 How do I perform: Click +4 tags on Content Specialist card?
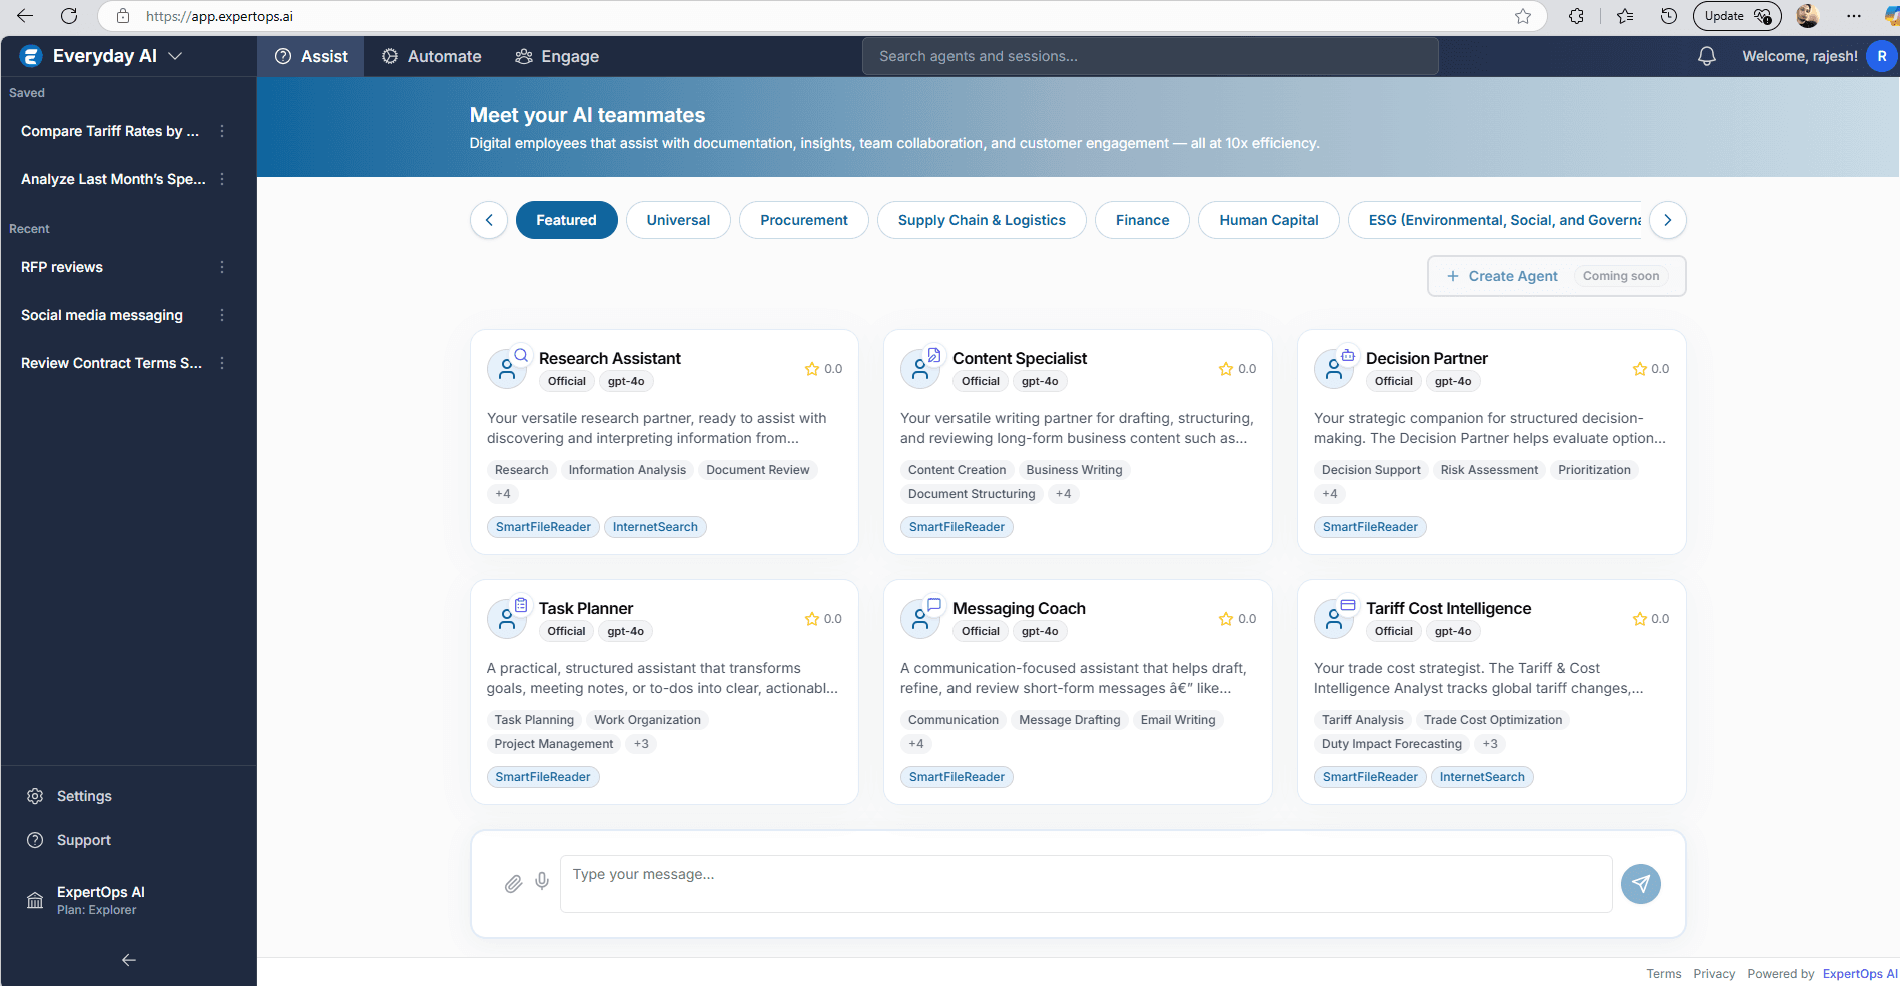tap(1063, 494)
